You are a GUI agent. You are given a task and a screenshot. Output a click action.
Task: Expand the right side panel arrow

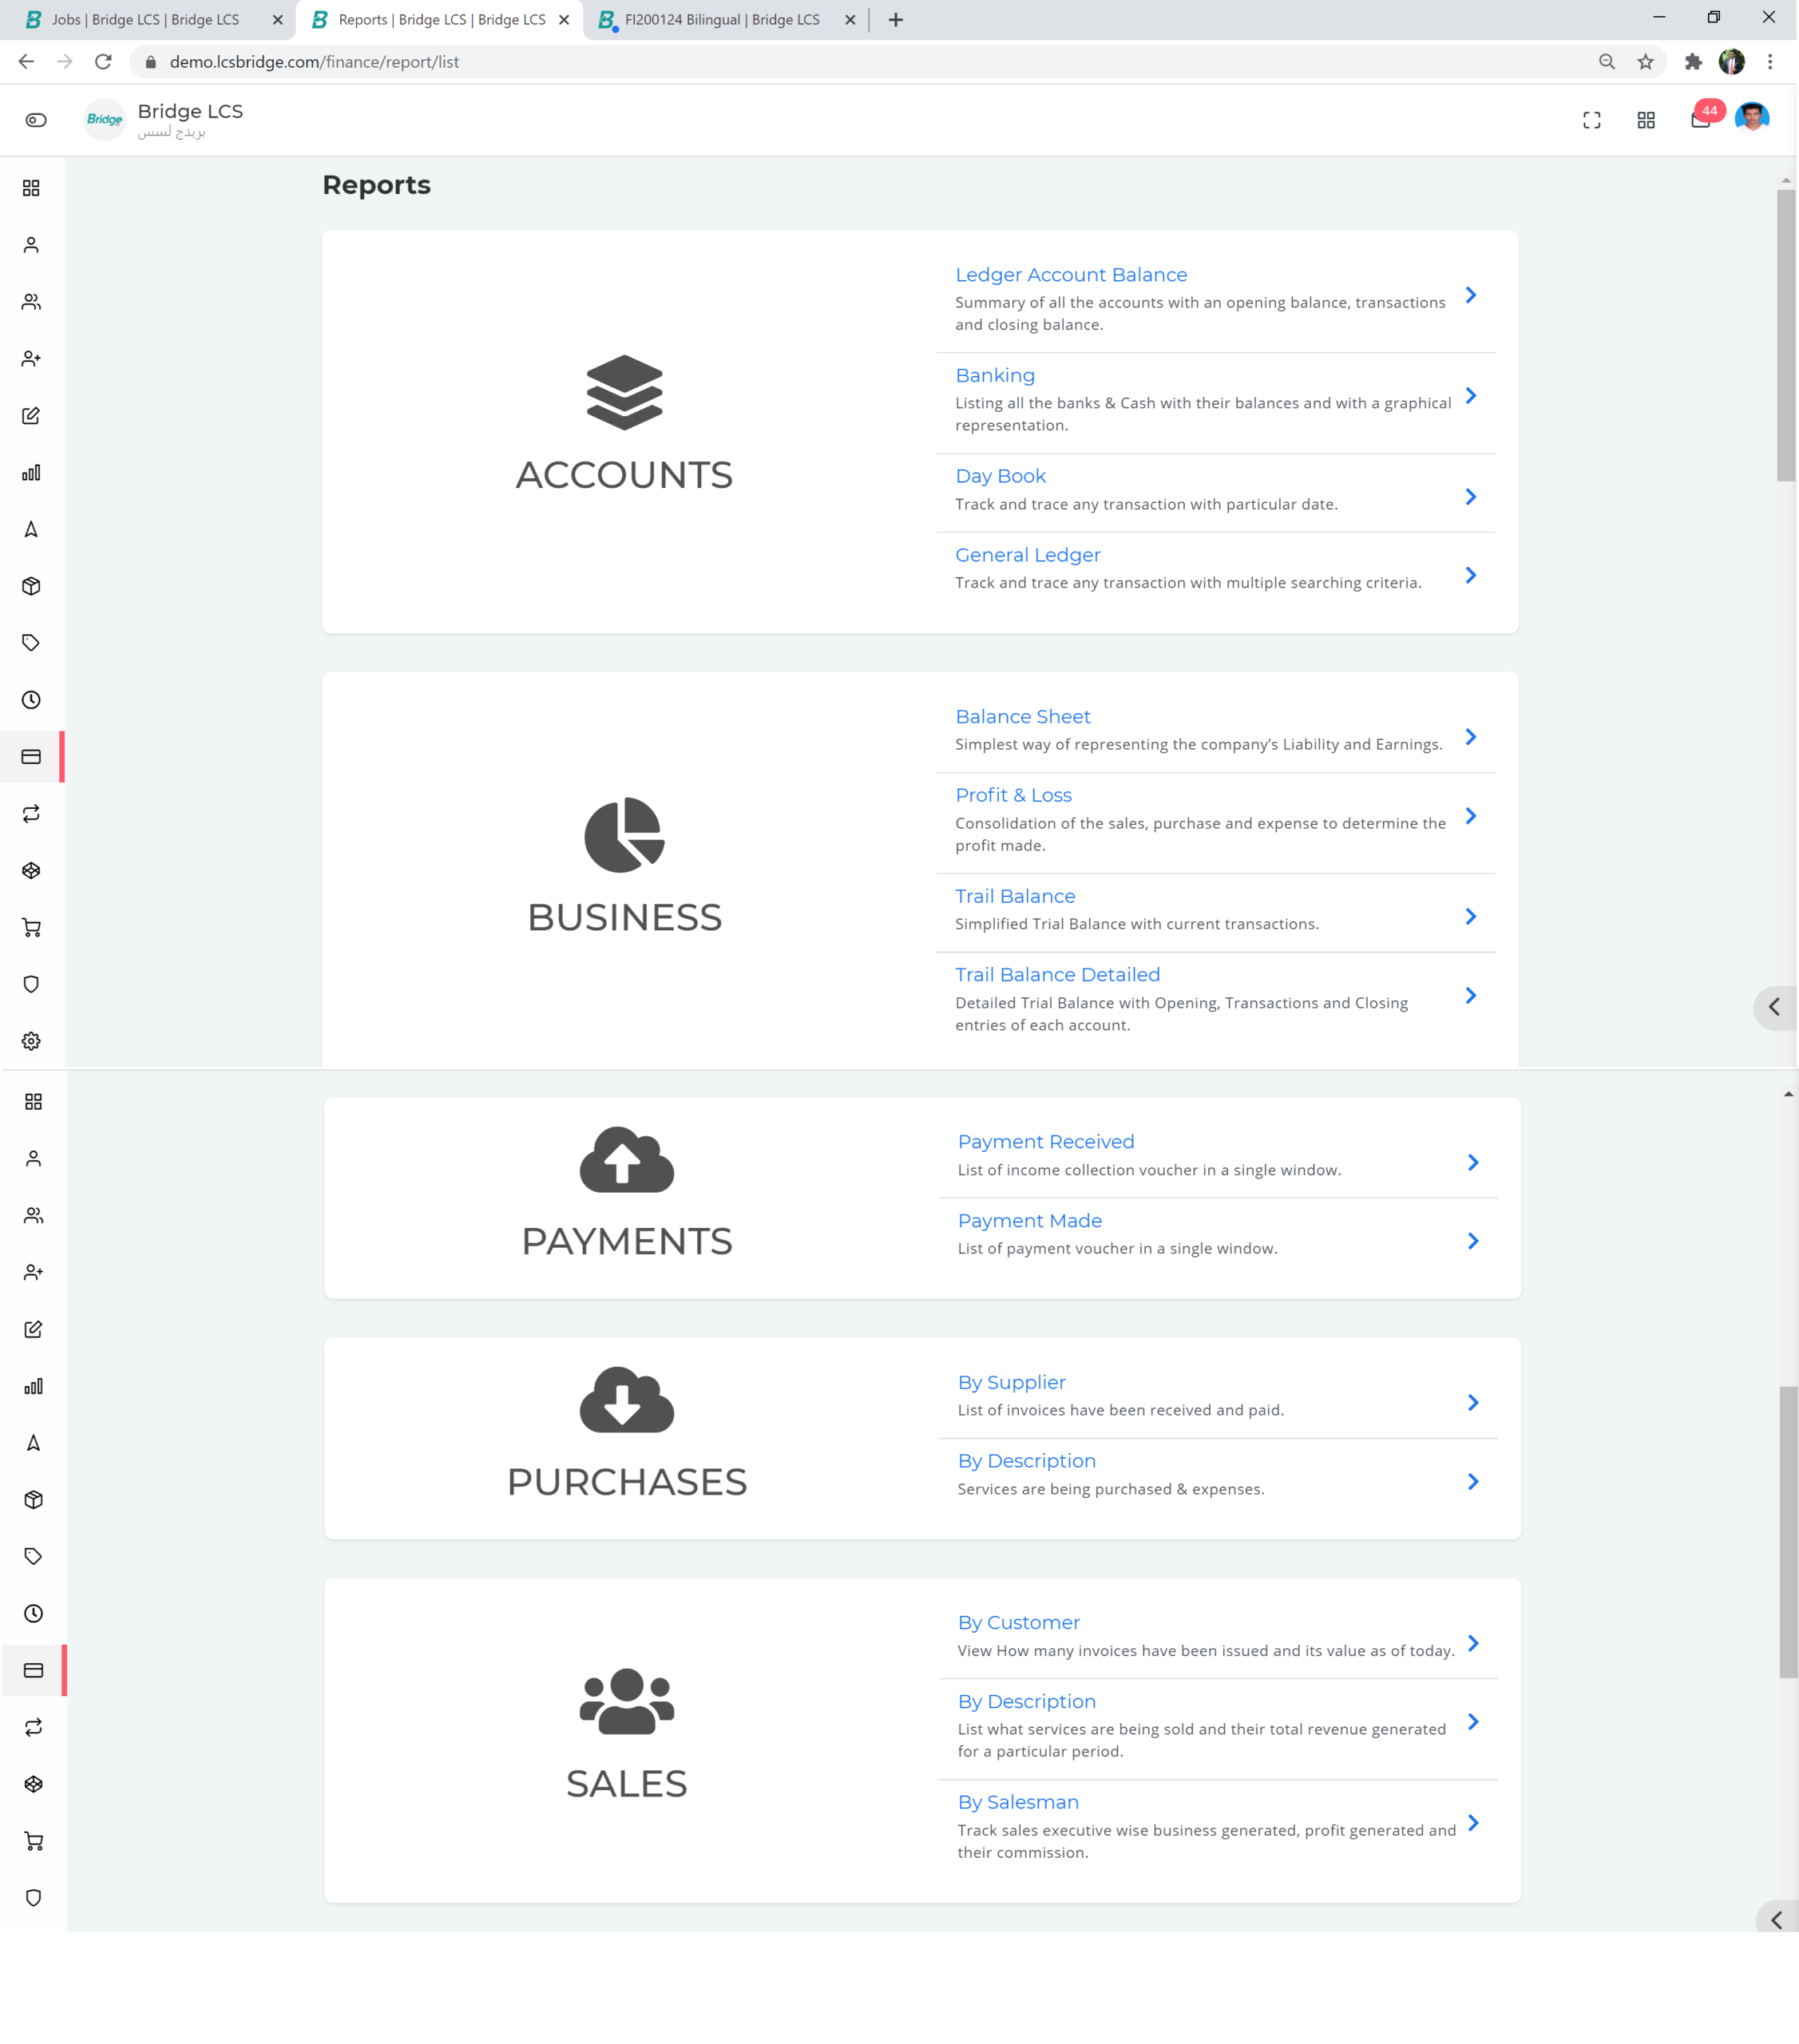1774,1007
